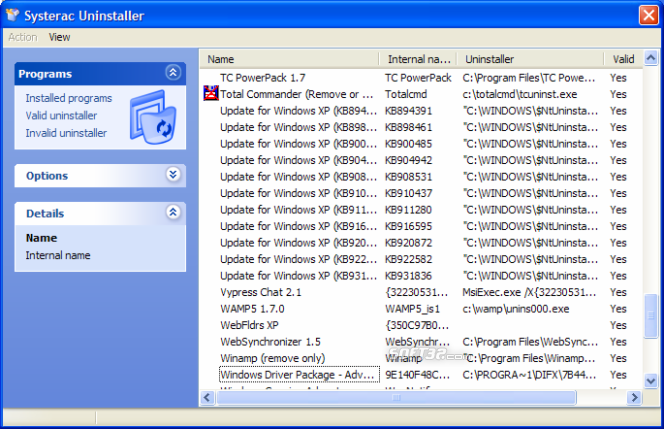Select Total Commander (Remove or ... entry
The image size is (664, 429).
click(x=296, y=94)
